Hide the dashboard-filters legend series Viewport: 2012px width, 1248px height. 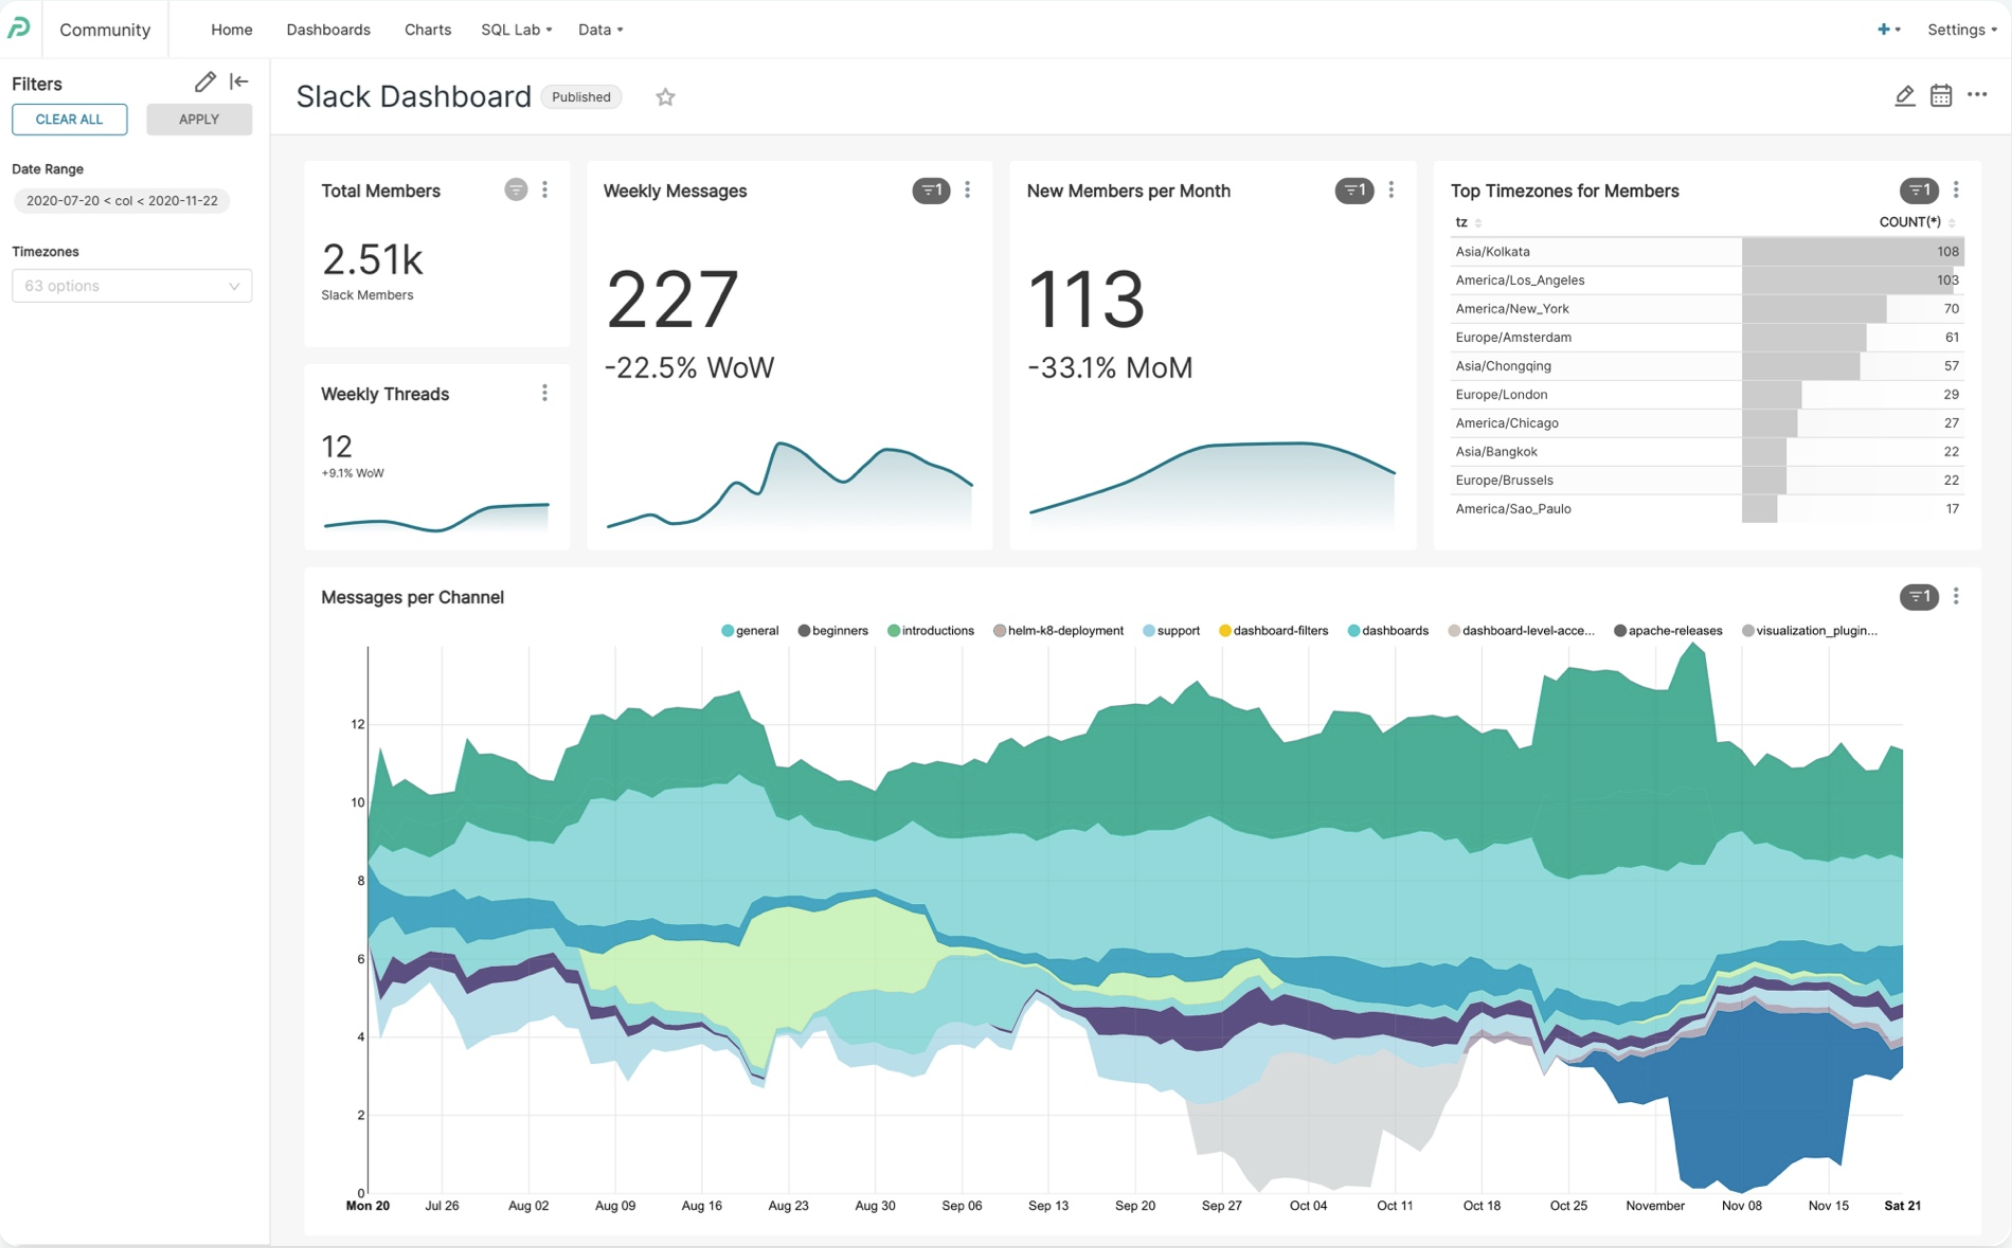tap(1274, 631)
